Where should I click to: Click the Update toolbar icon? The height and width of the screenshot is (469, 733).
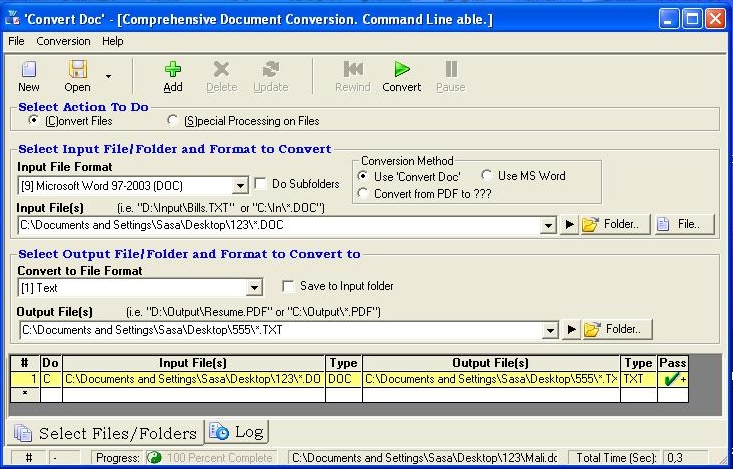point(271,70)
